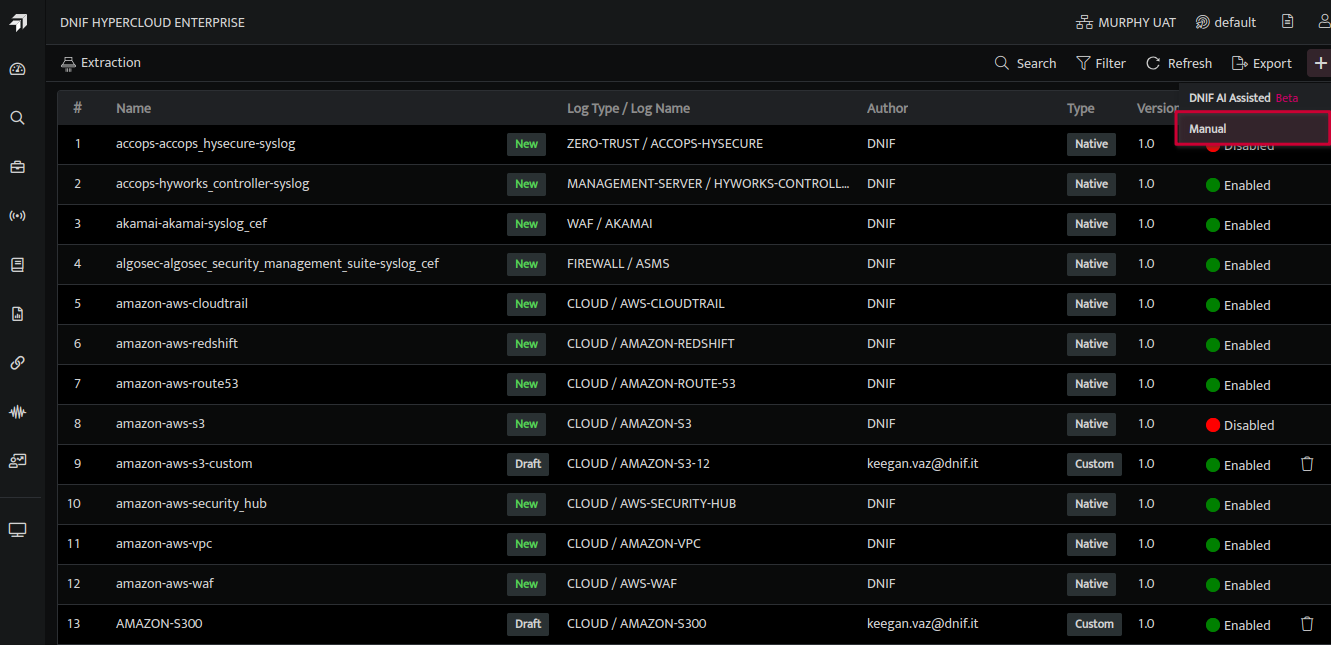Open the workspace briefcase icon in sidebar
The width and height of the screenshot is (1331, 645).
point(17,166)
